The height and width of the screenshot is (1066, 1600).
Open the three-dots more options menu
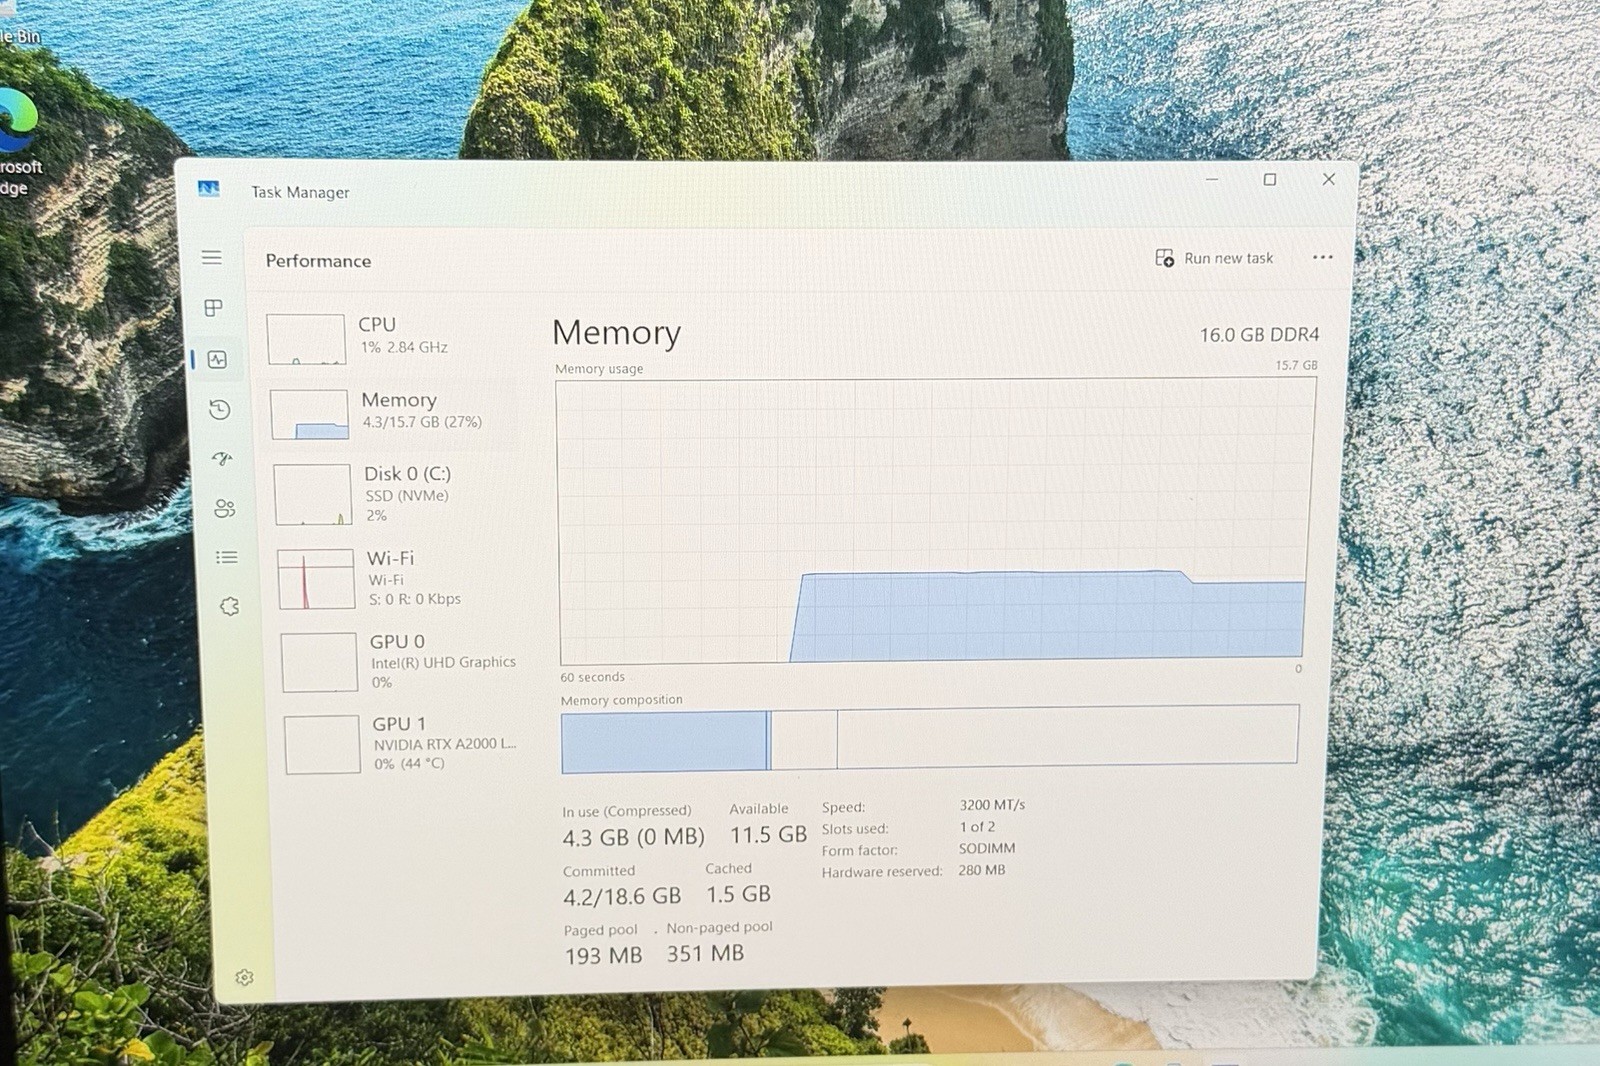(x=1322, y=257)
